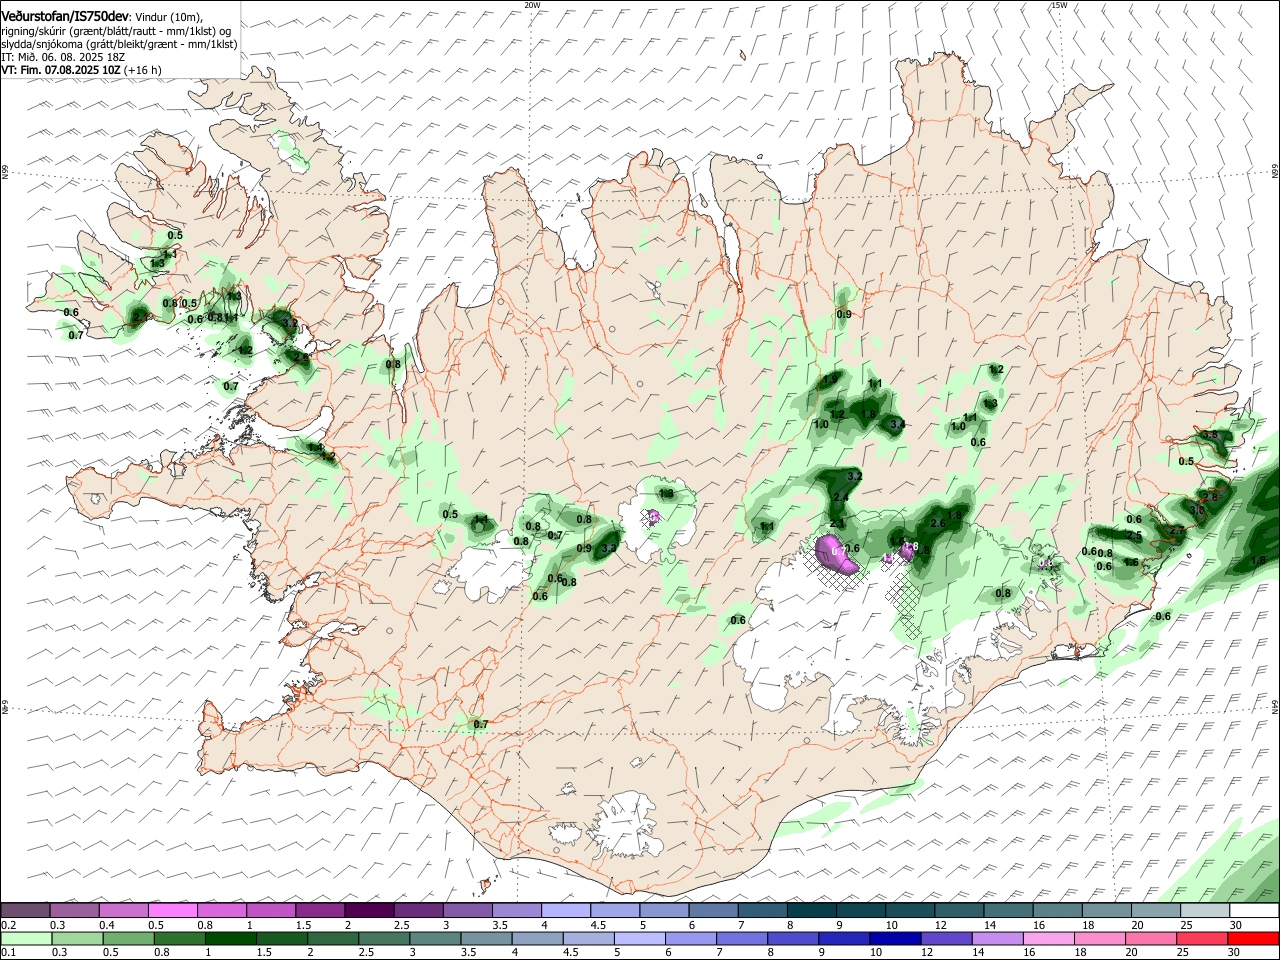
Task: Click the 0.1 label under rain legend
Action: [8, 953]
